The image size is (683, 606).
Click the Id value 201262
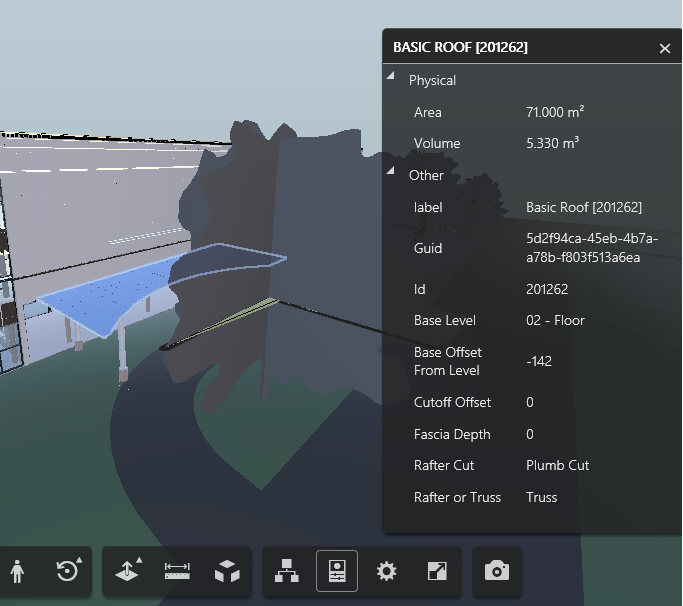click(547, 289)
